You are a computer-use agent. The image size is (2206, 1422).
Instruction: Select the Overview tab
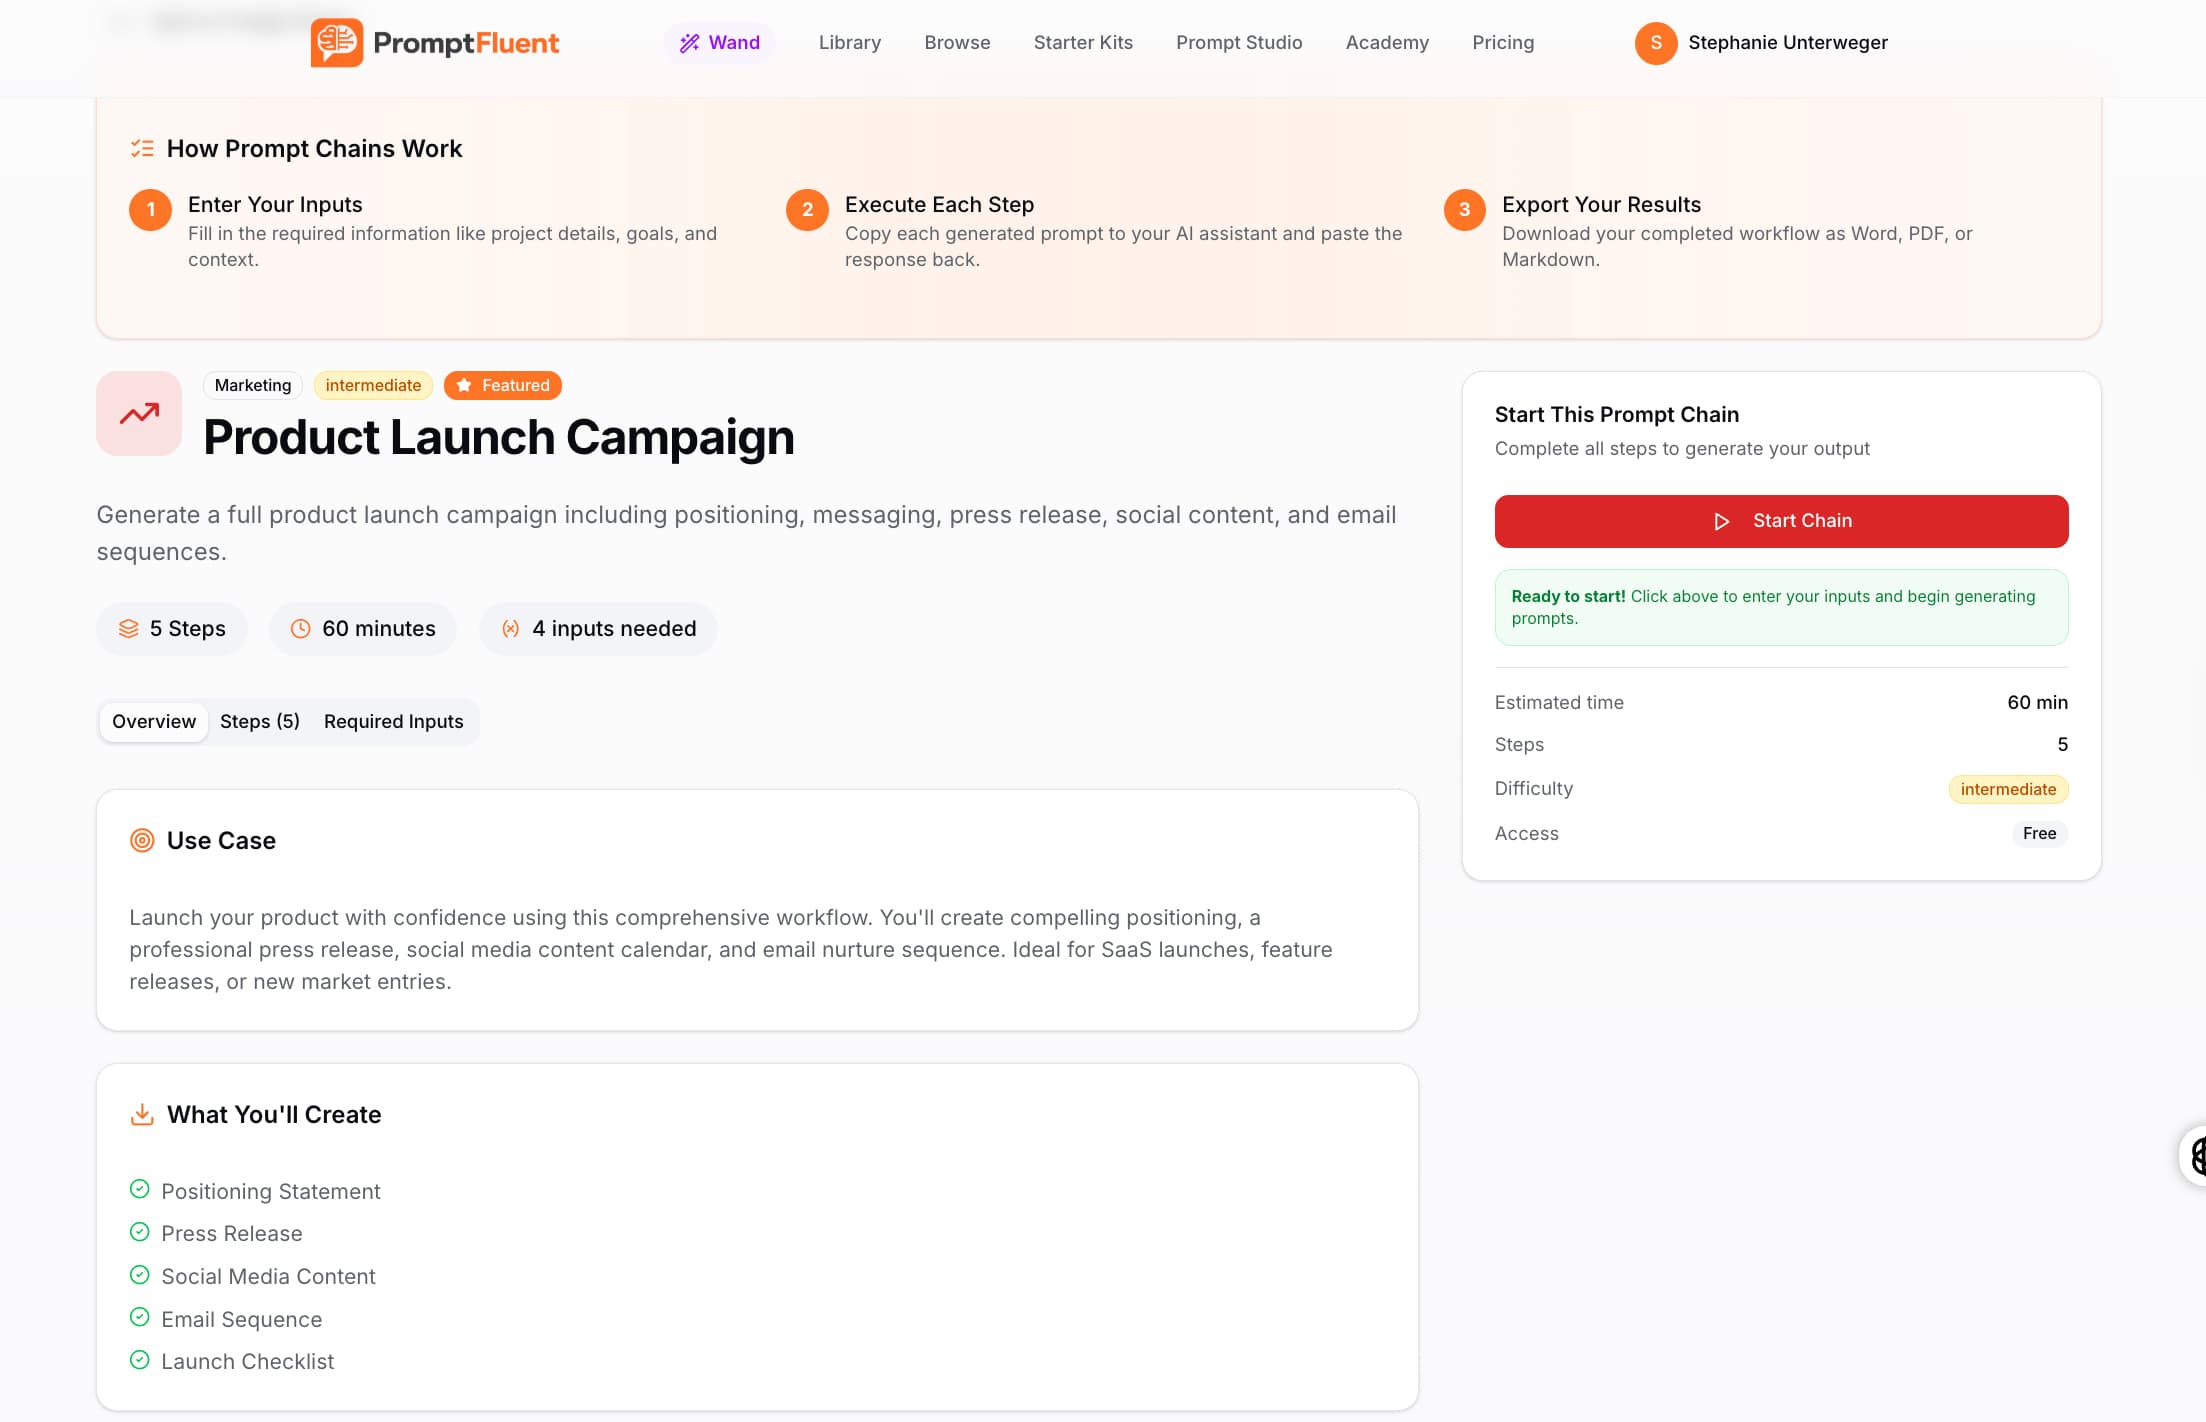(154, 721)
